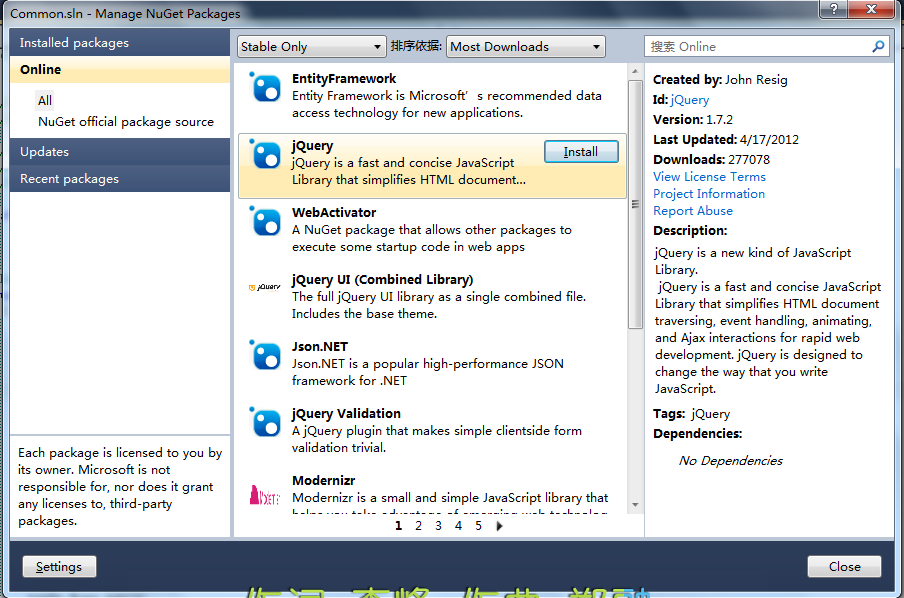Go to results page 3
904x598 pixels.
pos(438,526)
